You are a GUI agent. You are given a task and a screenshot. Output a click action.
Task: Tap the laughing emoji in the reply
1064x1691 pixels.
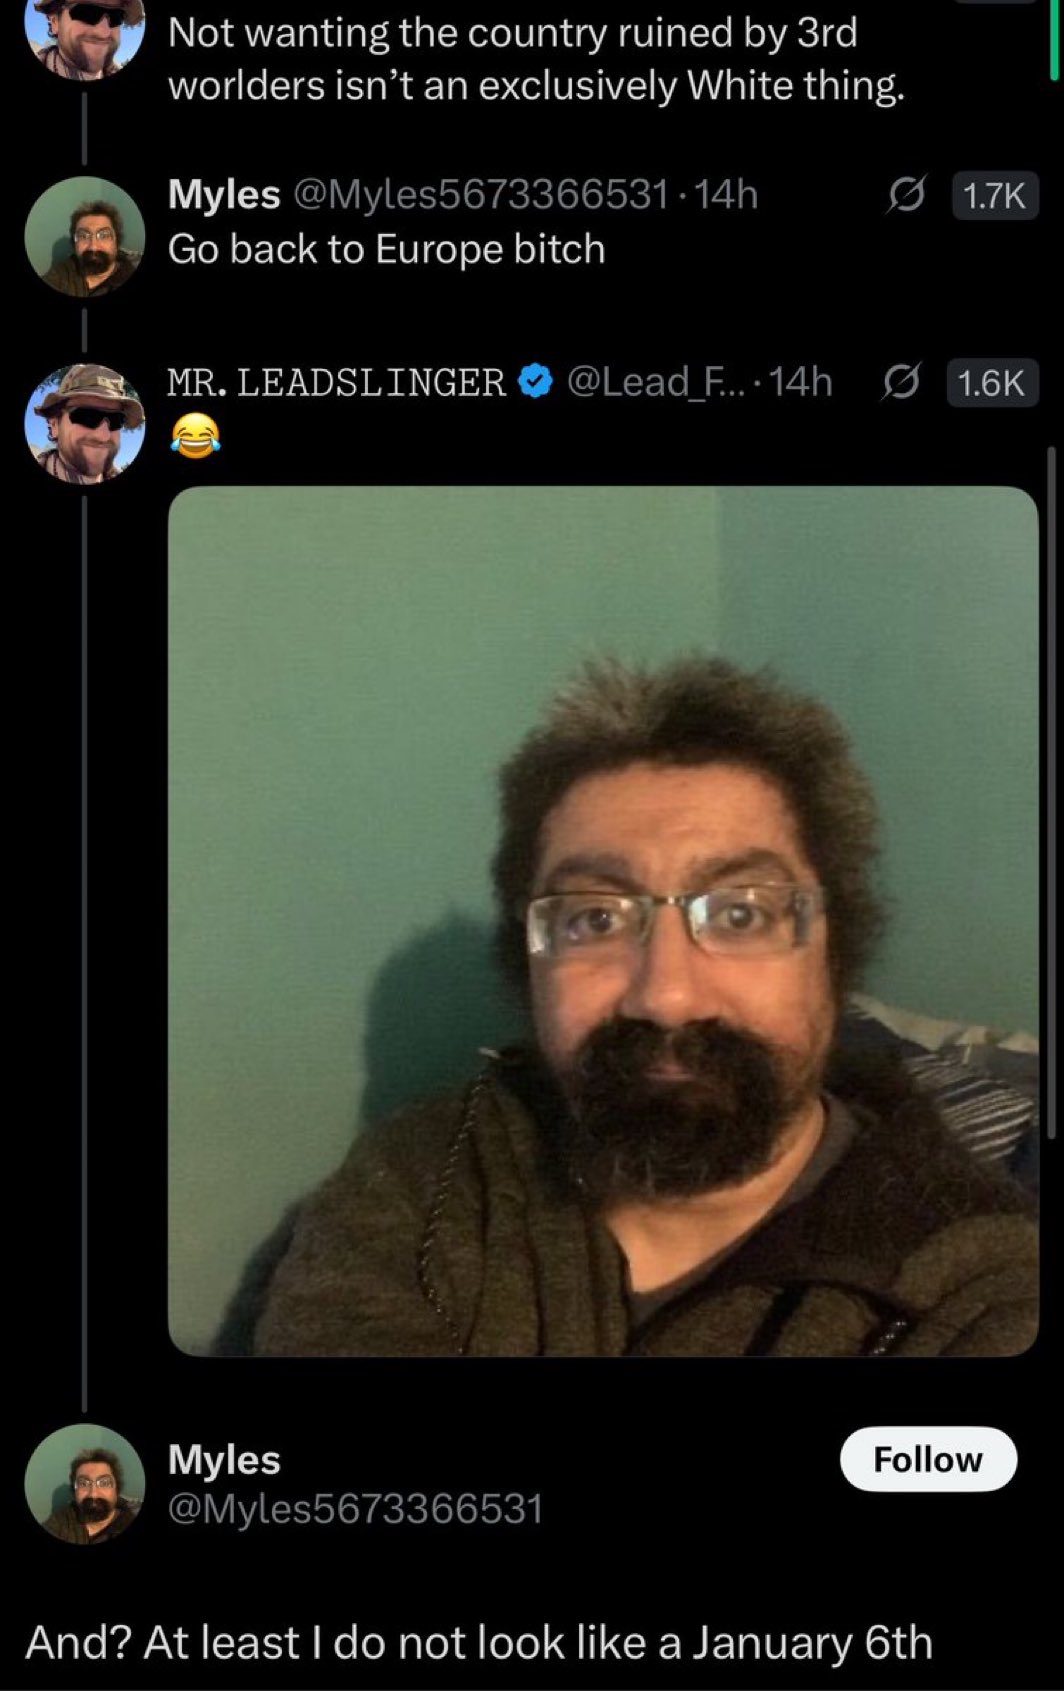point(195,435)
